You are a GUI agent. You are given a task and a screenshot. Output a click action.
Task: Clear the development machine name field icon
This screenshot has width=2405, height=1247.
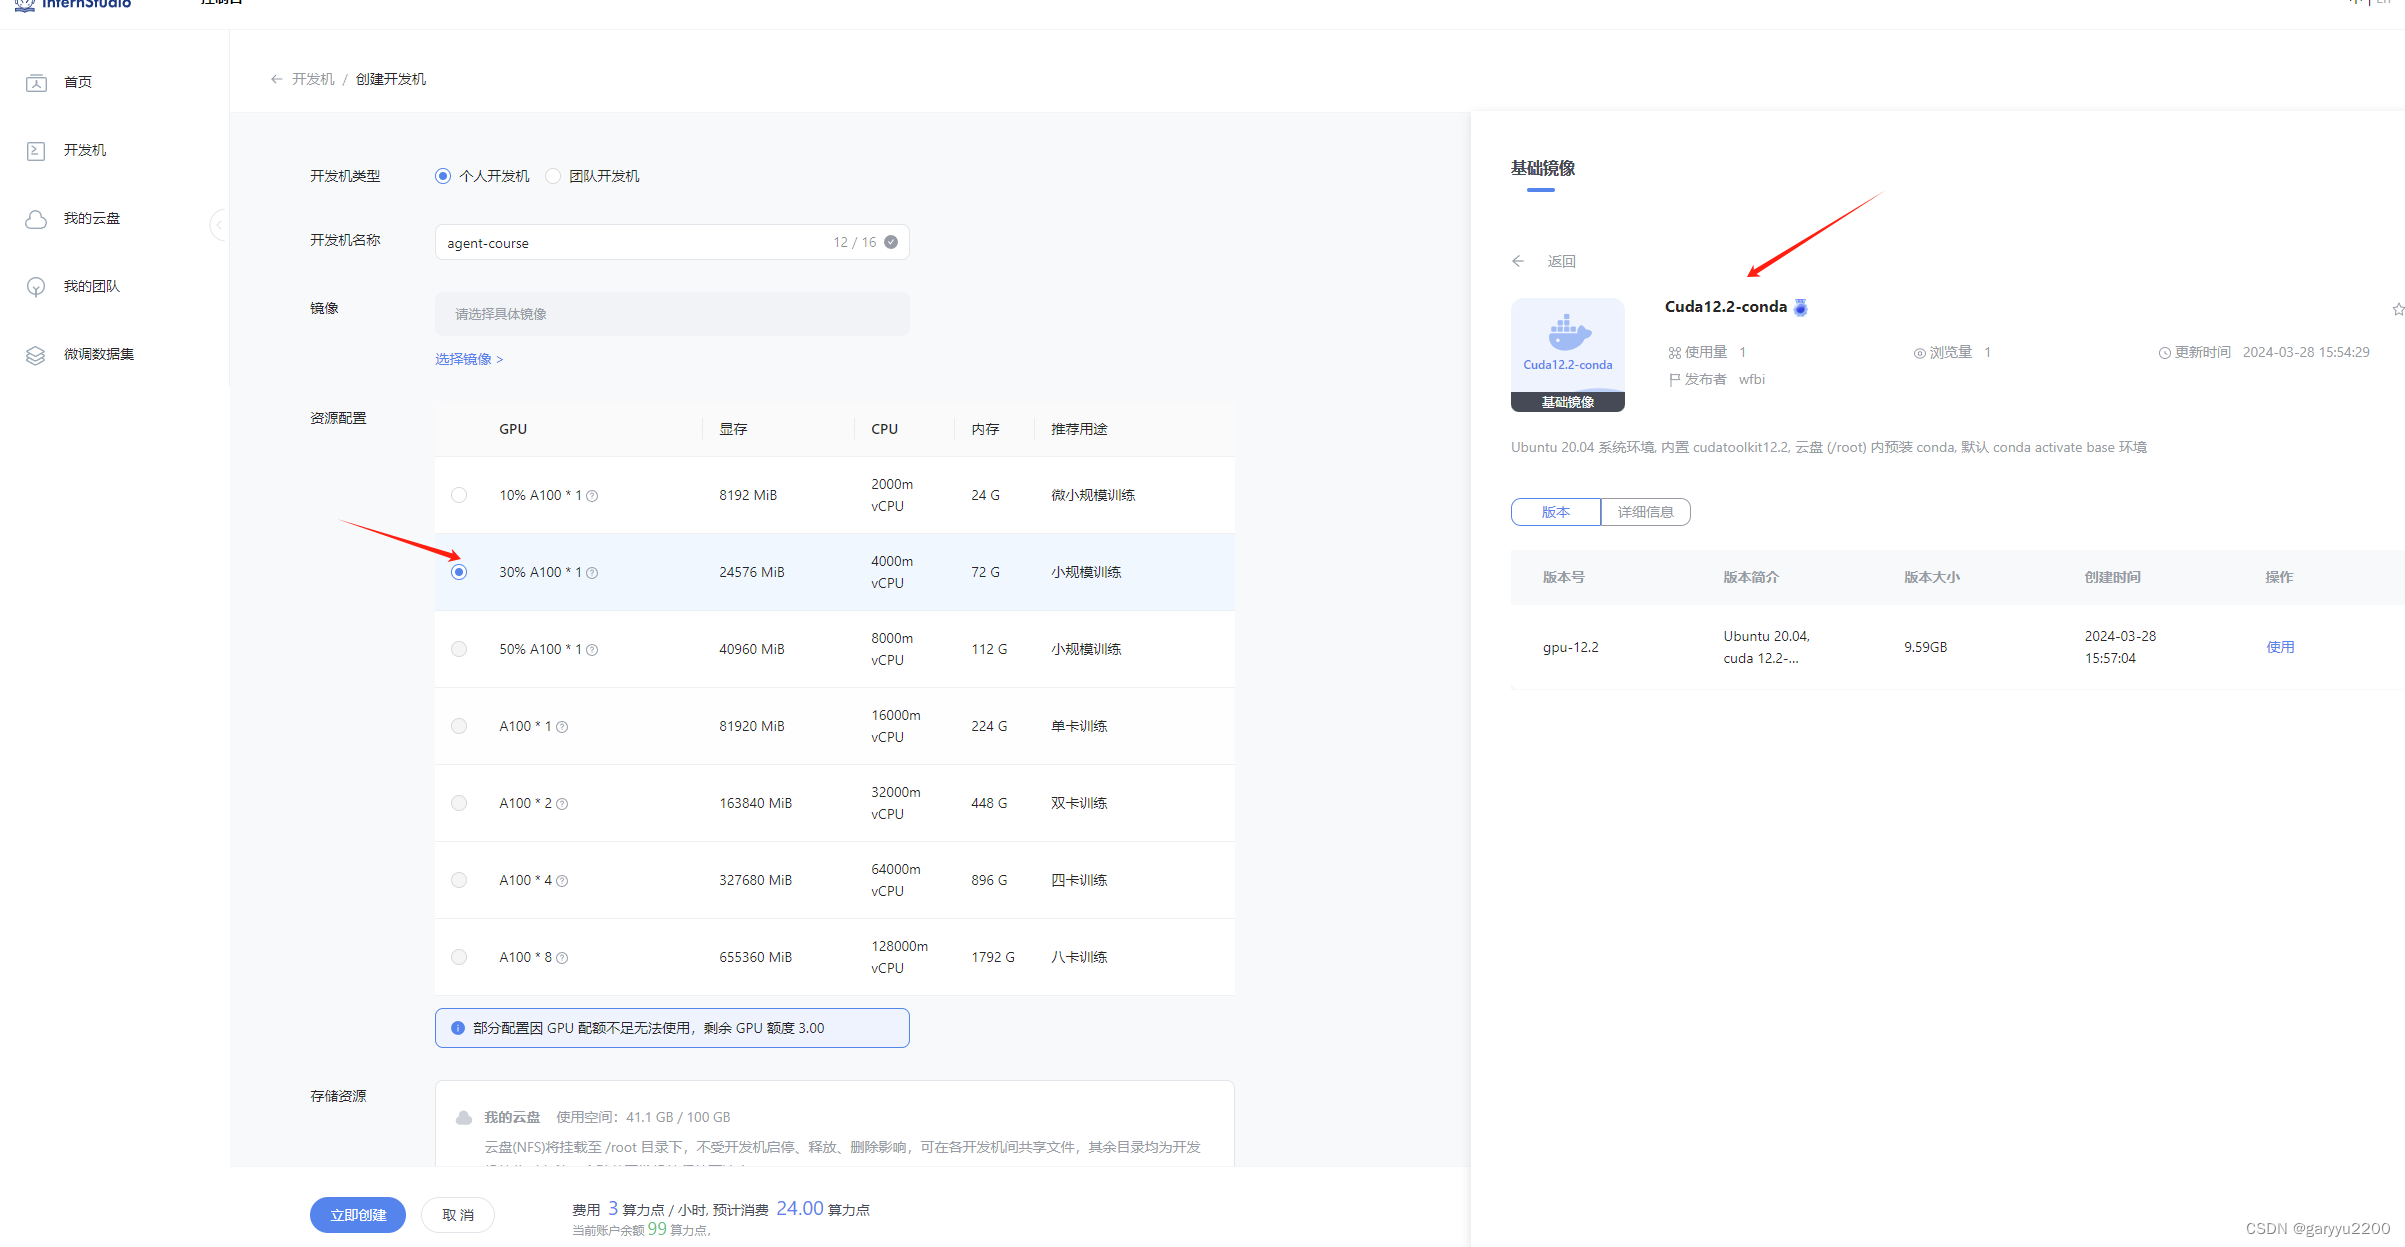tap(891, 242)
